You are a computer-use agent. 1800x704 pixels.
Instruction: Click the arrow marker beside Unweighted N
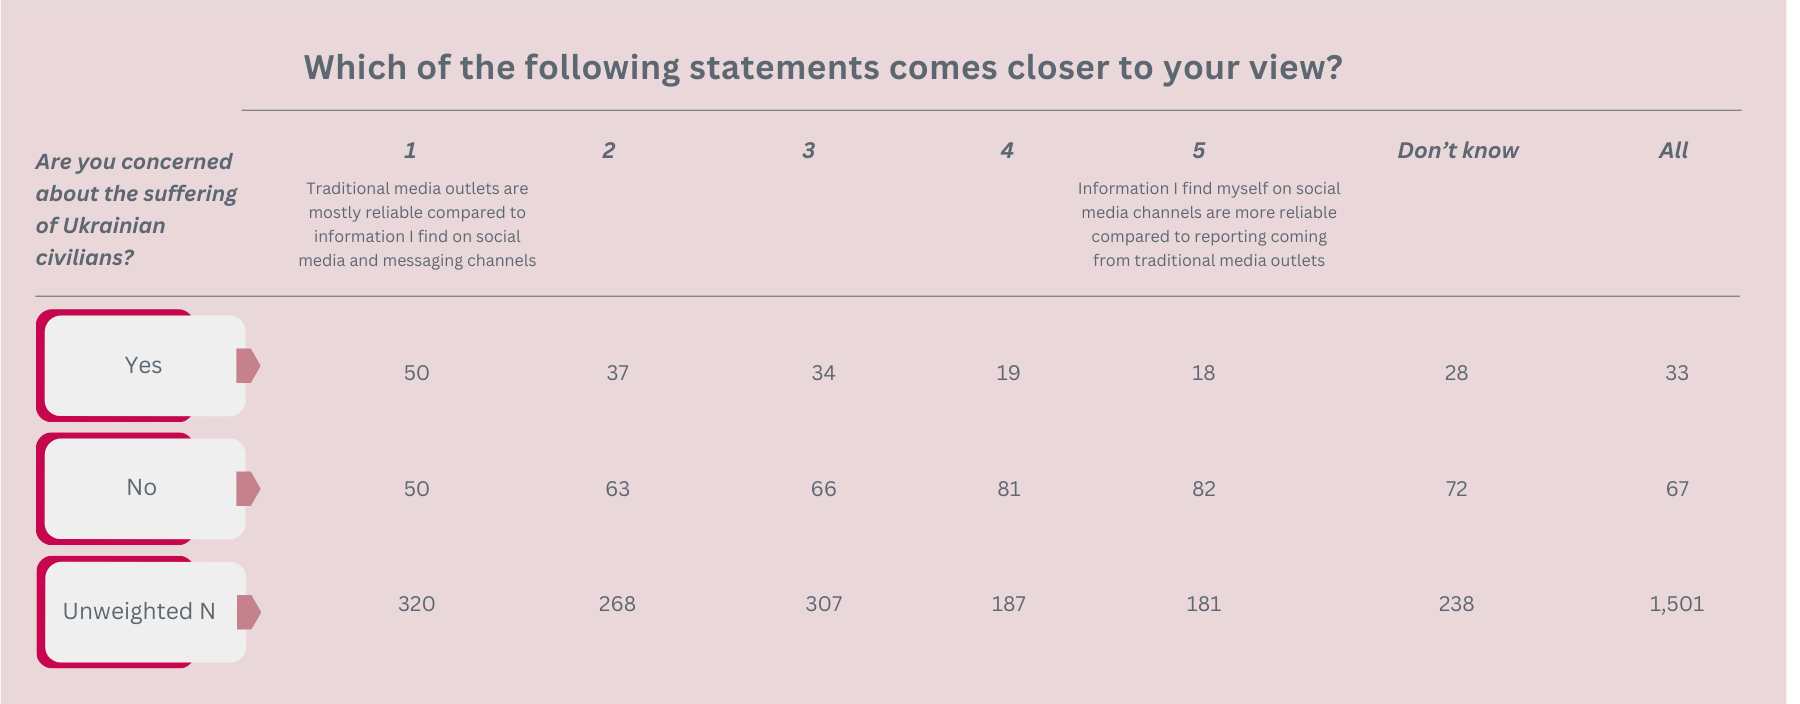point(248,612)
